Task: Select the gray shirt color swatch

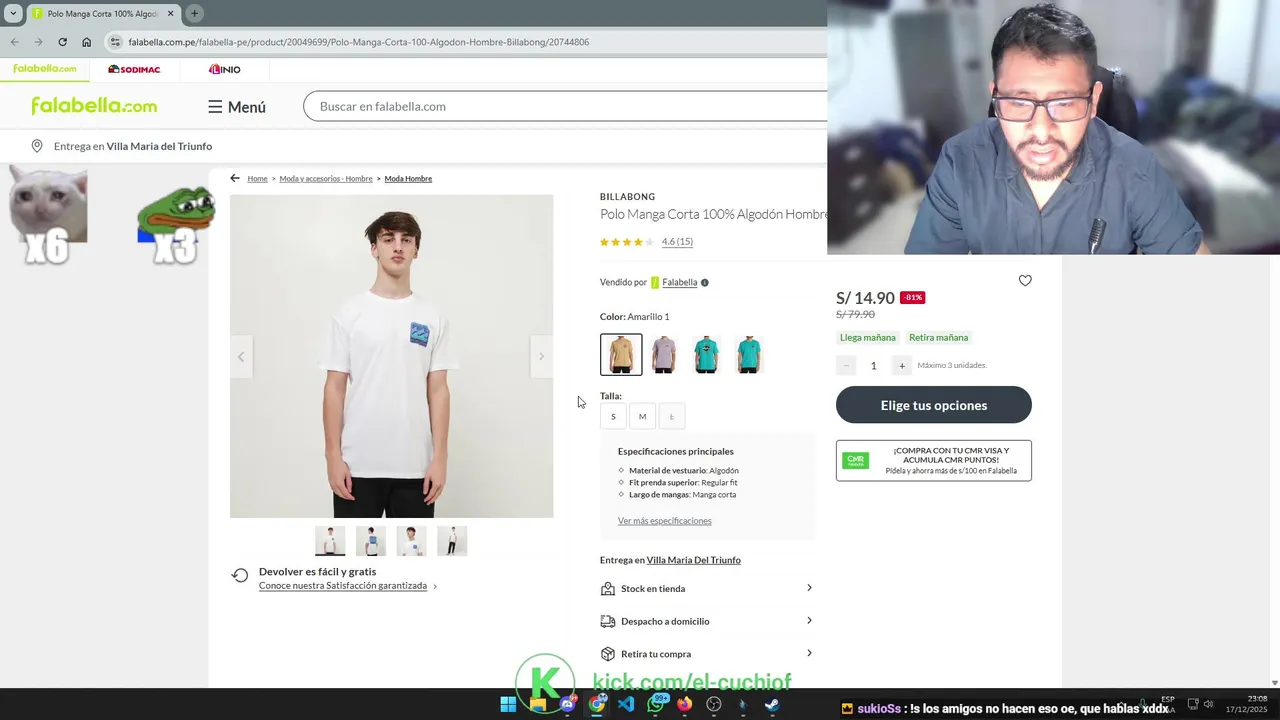Action: tap(664, 355)
